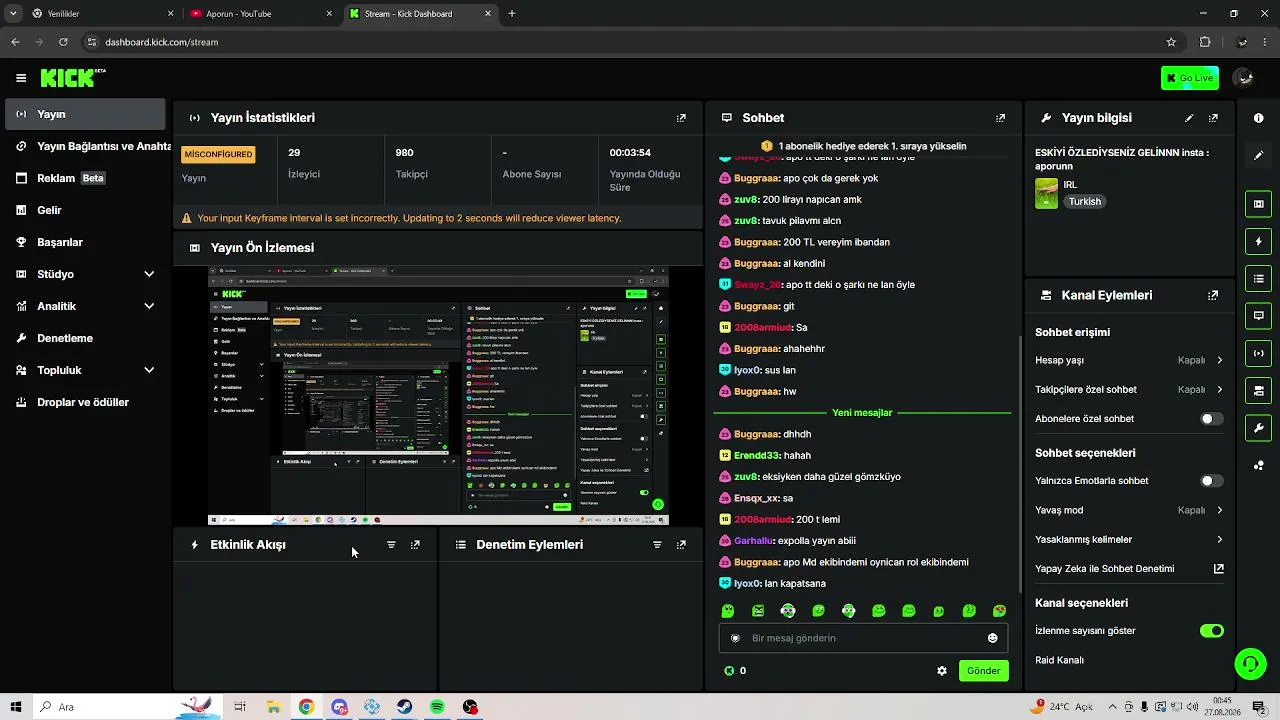Viewport: 1280px width, 720px height.
Task: Open Yavaş mod setting
Action: (x=1129, y=510)
